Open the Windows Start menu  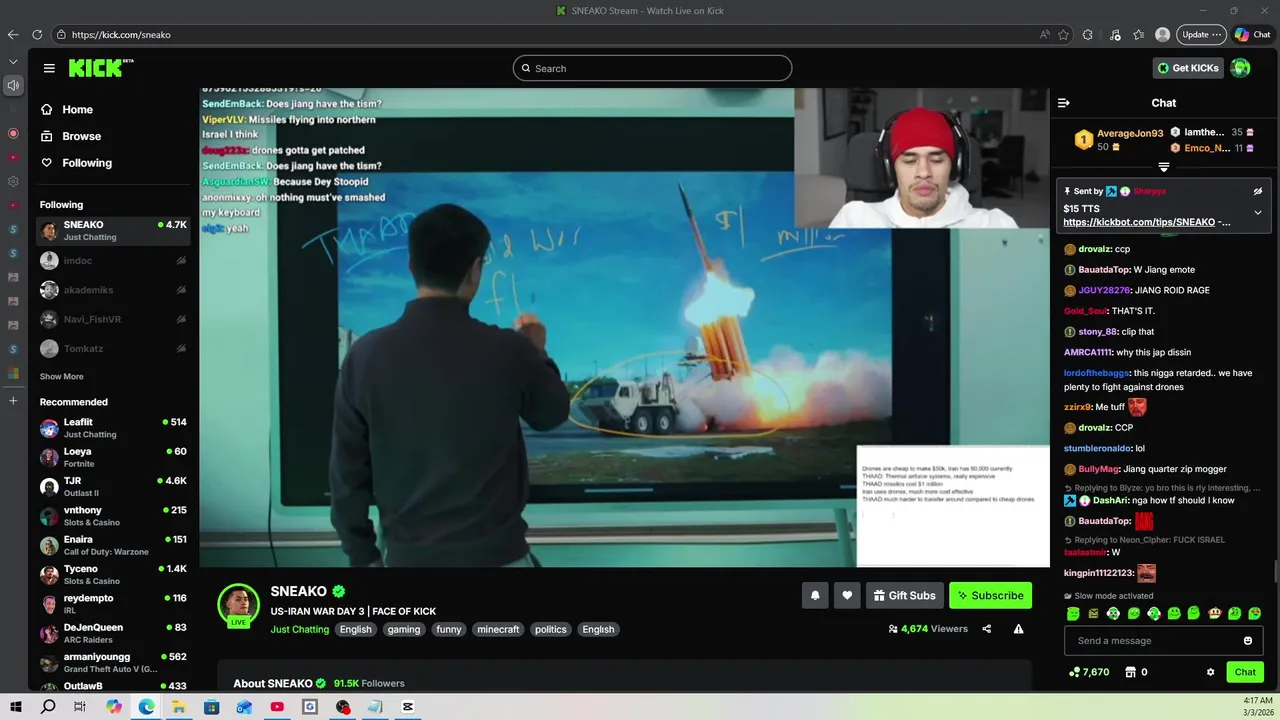point(17,706)
